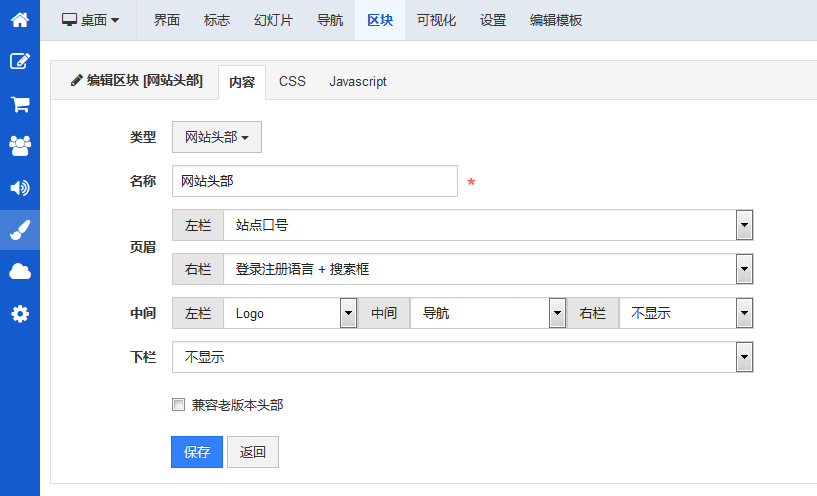Select the users group sidebar icon

click(19, 146)
